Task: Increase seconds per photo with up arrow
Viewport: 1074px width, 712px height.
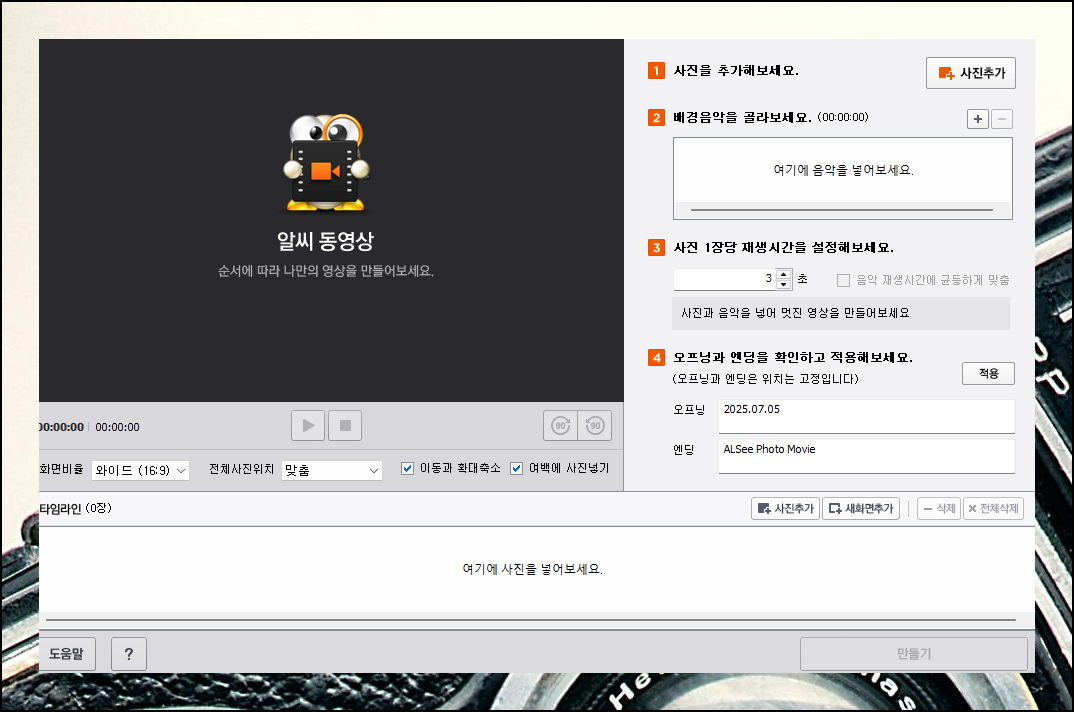Action: click(784, 274)
